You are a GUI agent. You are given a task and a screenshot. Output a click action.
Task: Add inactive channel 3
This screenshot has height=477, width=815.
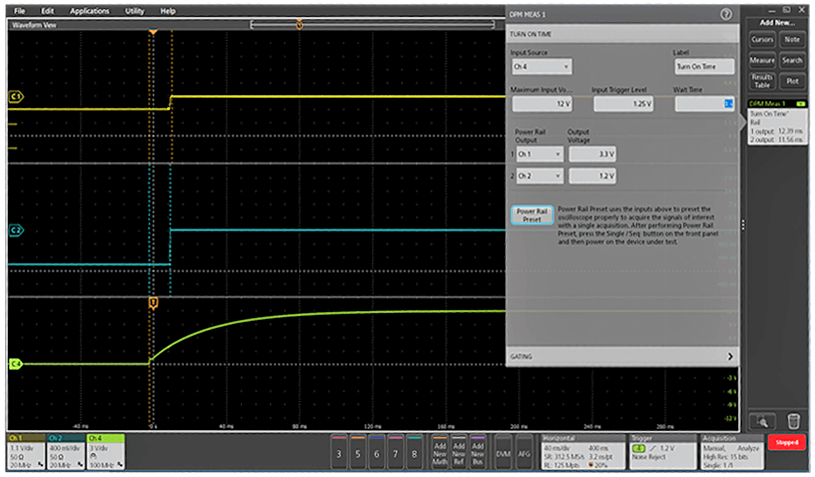click(339, 452)
